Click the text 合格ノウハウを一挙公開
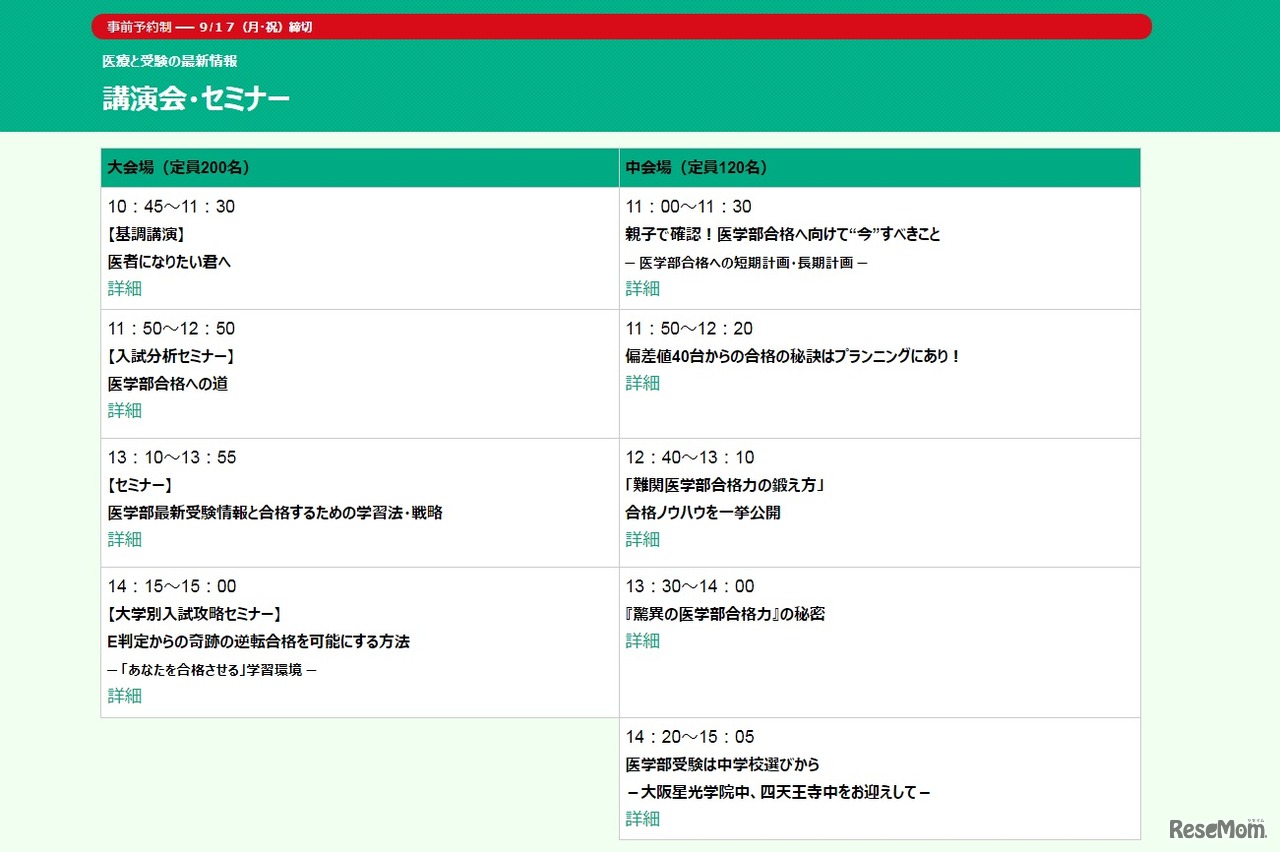 coord(703,513)
